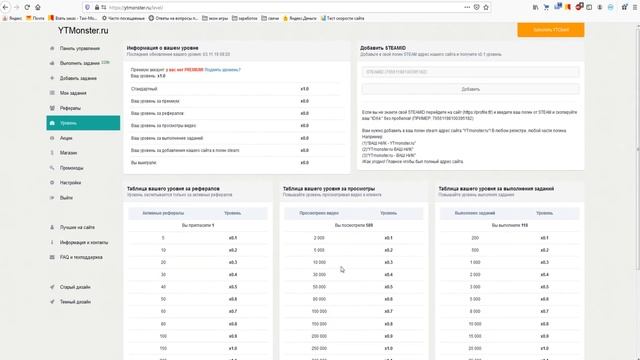Go to browser home page icon
The height and width of the screenshot is (360, 640).
click(38, 7)
